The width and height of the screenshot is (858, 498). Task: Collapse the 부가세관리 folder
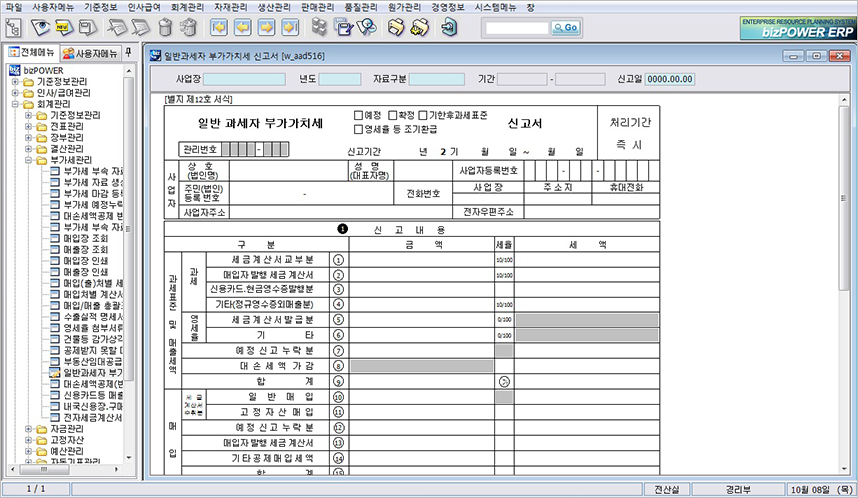click(x=28, y=160)
